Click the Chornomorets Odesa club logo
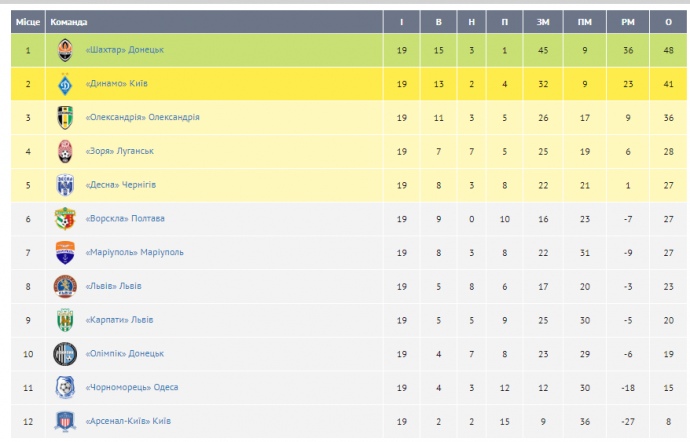690x442 pixels. pyautogui.click(x=65, y=387)
